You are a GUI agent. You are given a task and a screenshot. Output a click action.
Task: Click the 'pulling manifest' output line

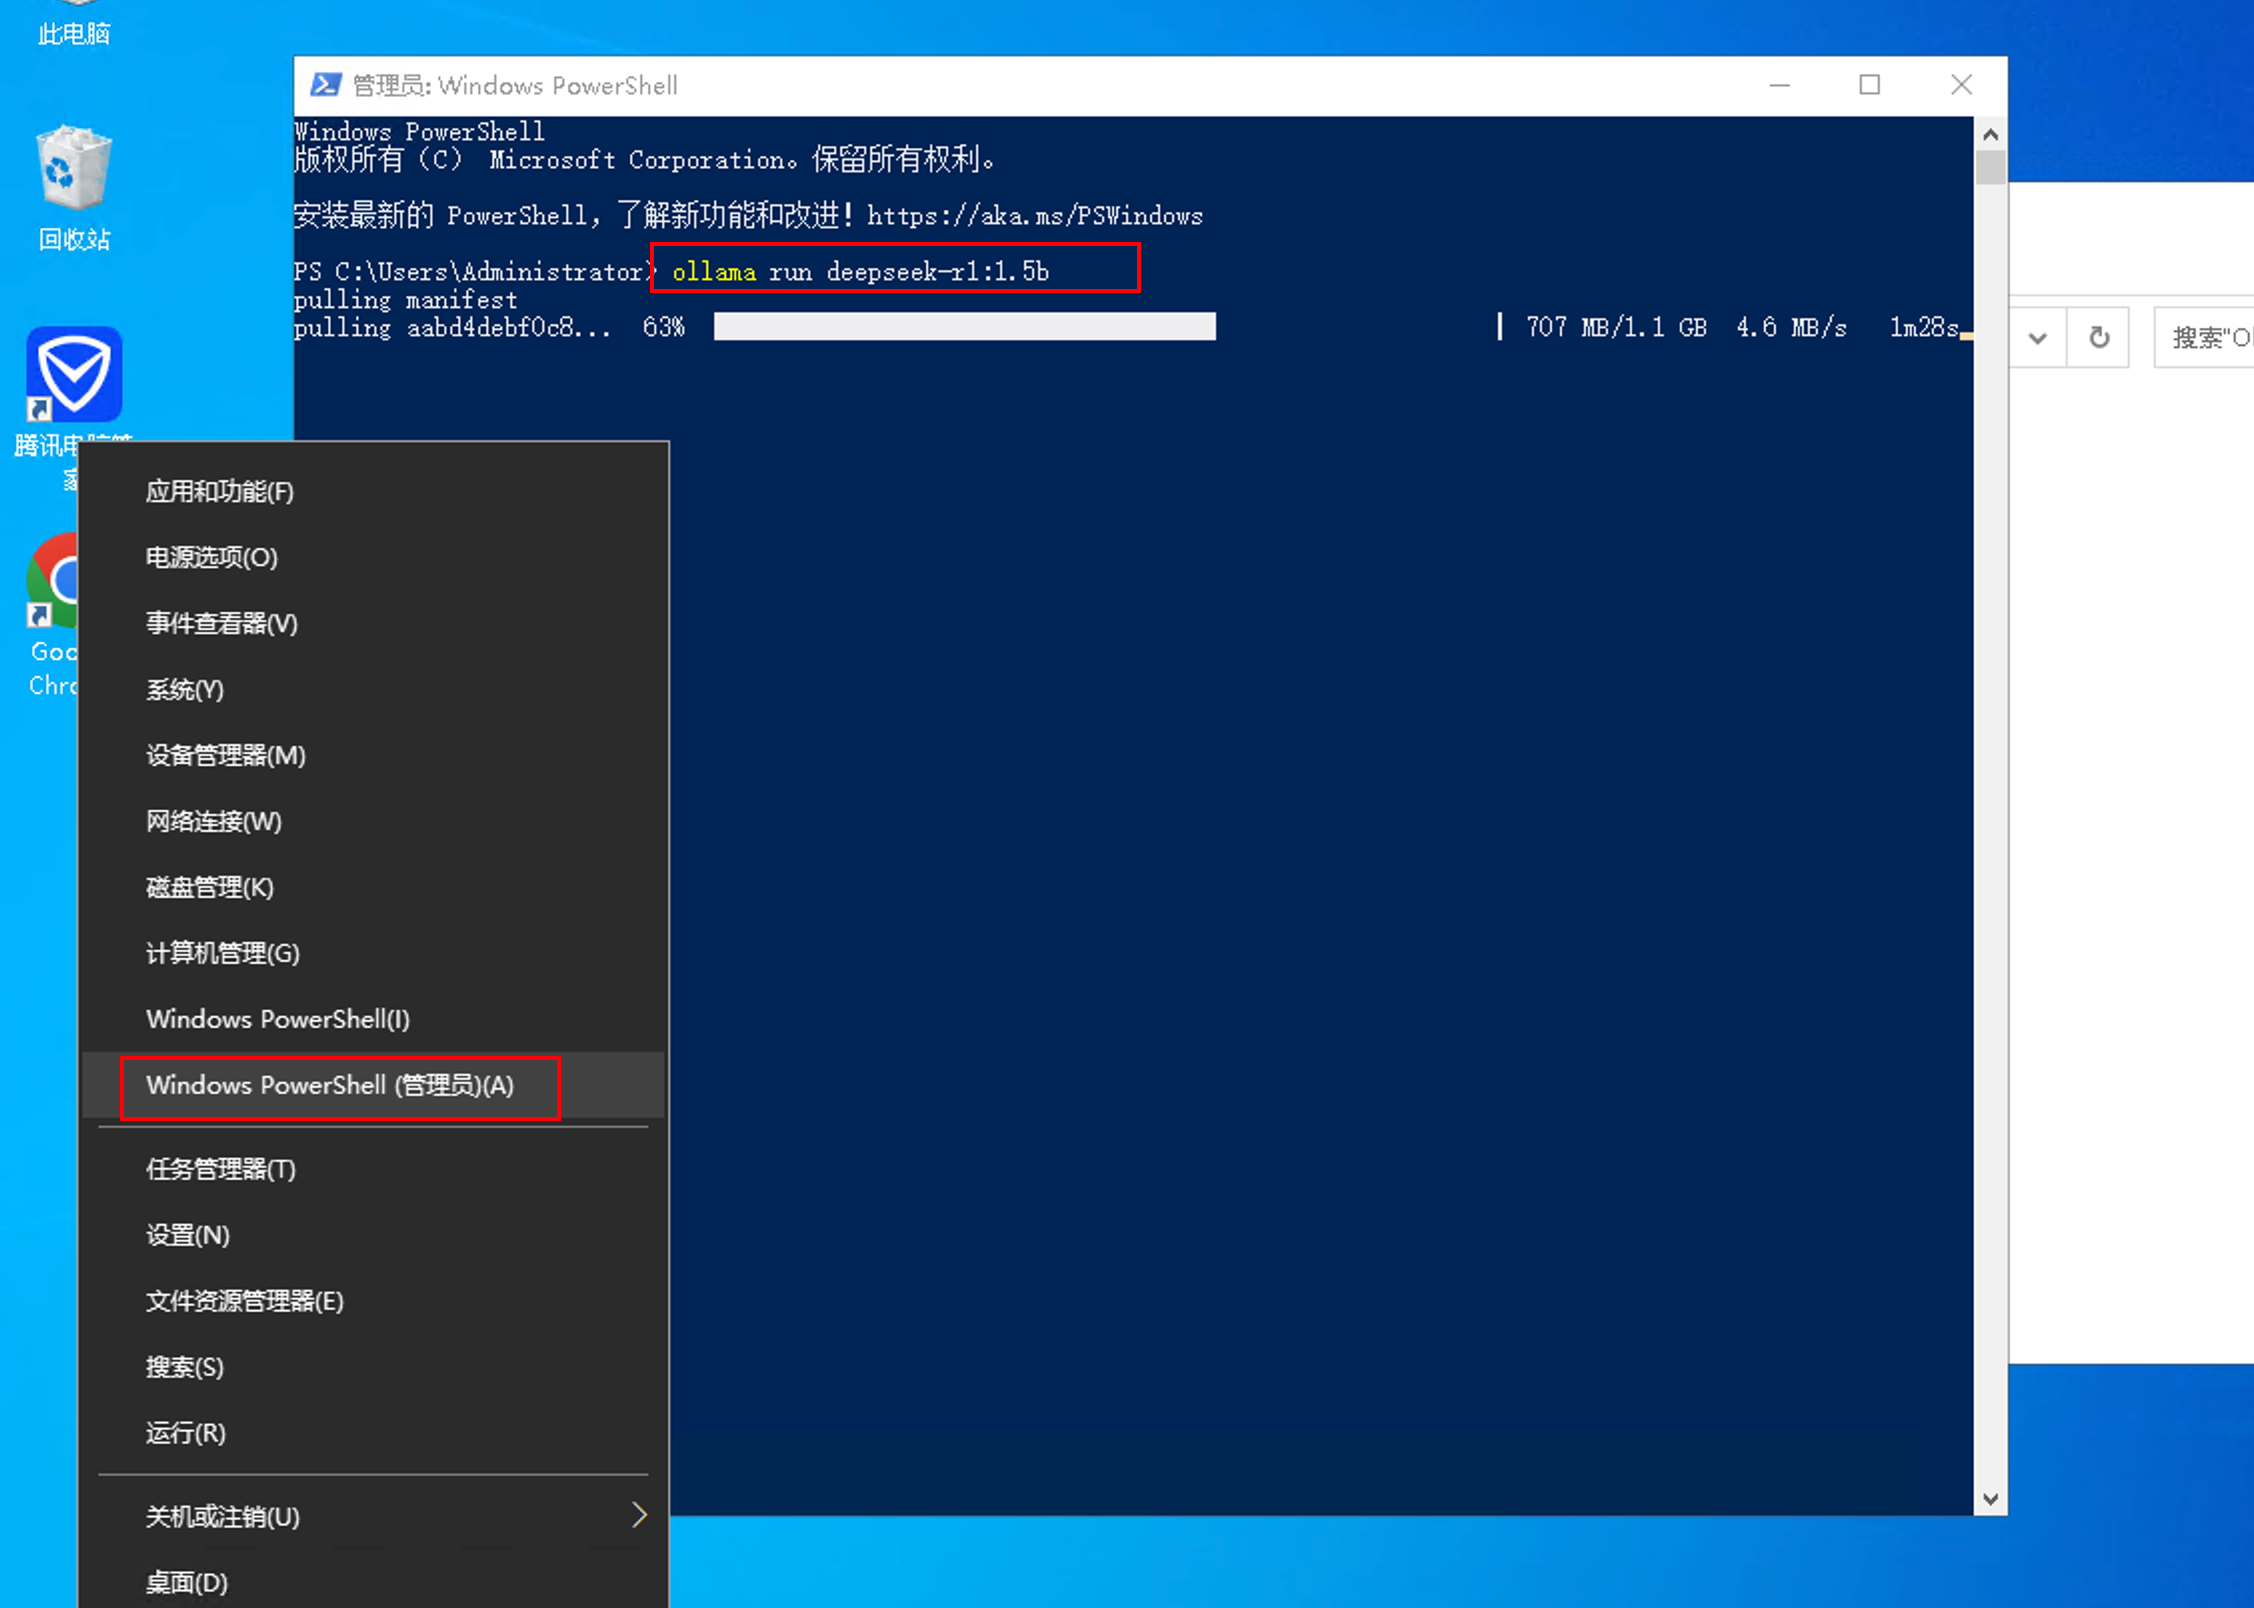(405, 299)
